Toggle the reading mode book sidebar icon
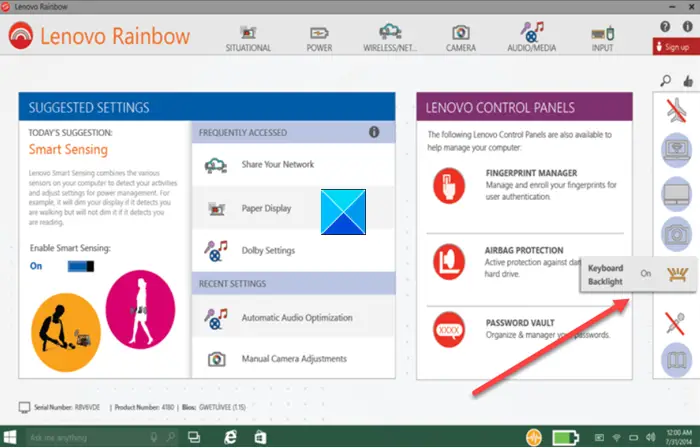 (676, 360)
